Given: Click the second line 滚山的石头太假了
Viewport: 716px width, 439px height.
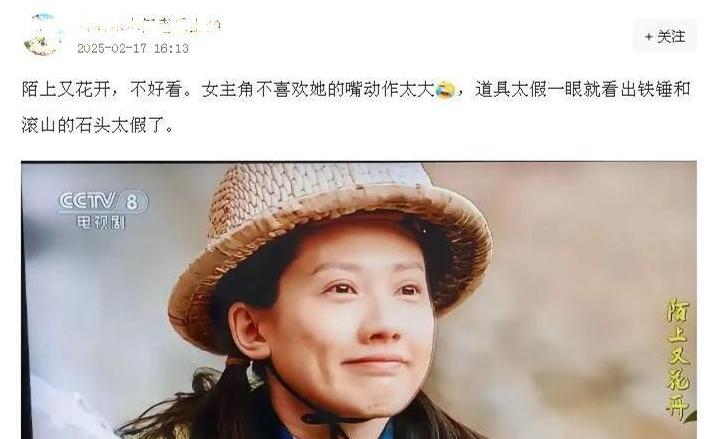Looking at the screenshot, I should coord(97,125).
